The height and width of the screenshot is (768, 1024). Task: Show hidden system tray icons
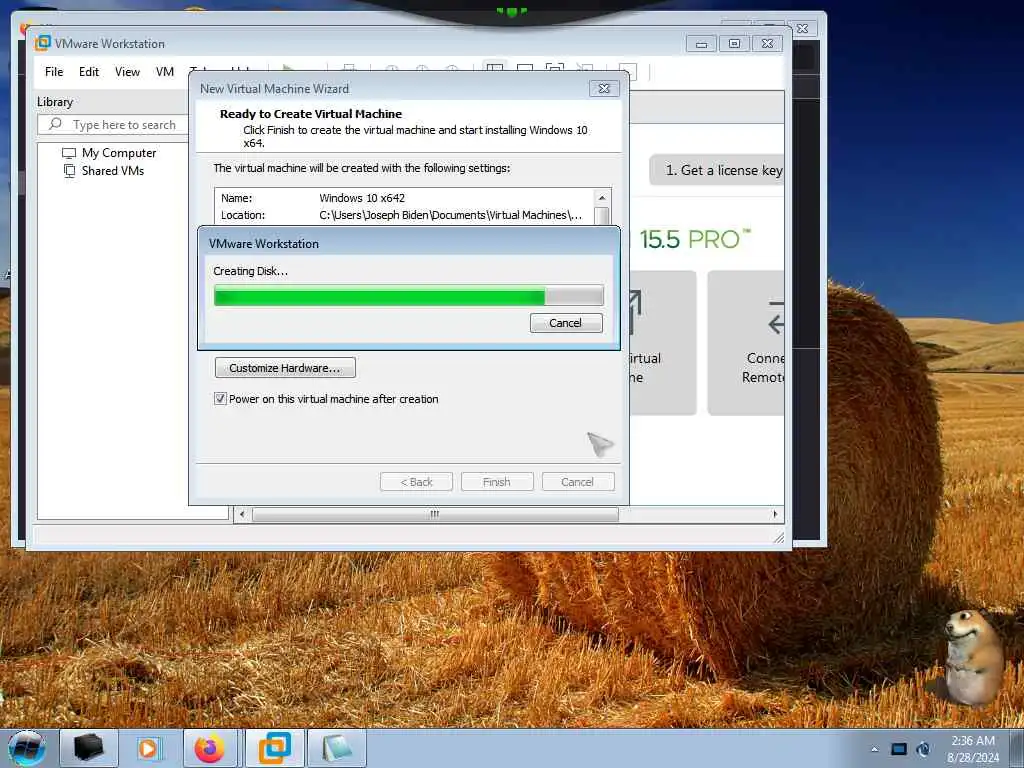point(874,749)
